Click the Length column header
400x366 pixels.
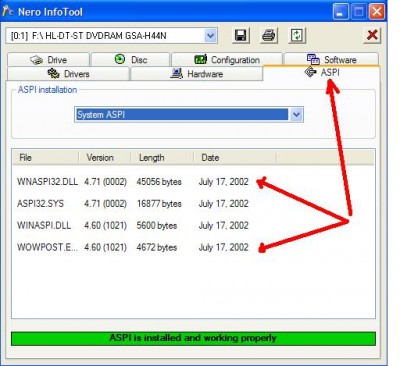(x=162, y=158)
